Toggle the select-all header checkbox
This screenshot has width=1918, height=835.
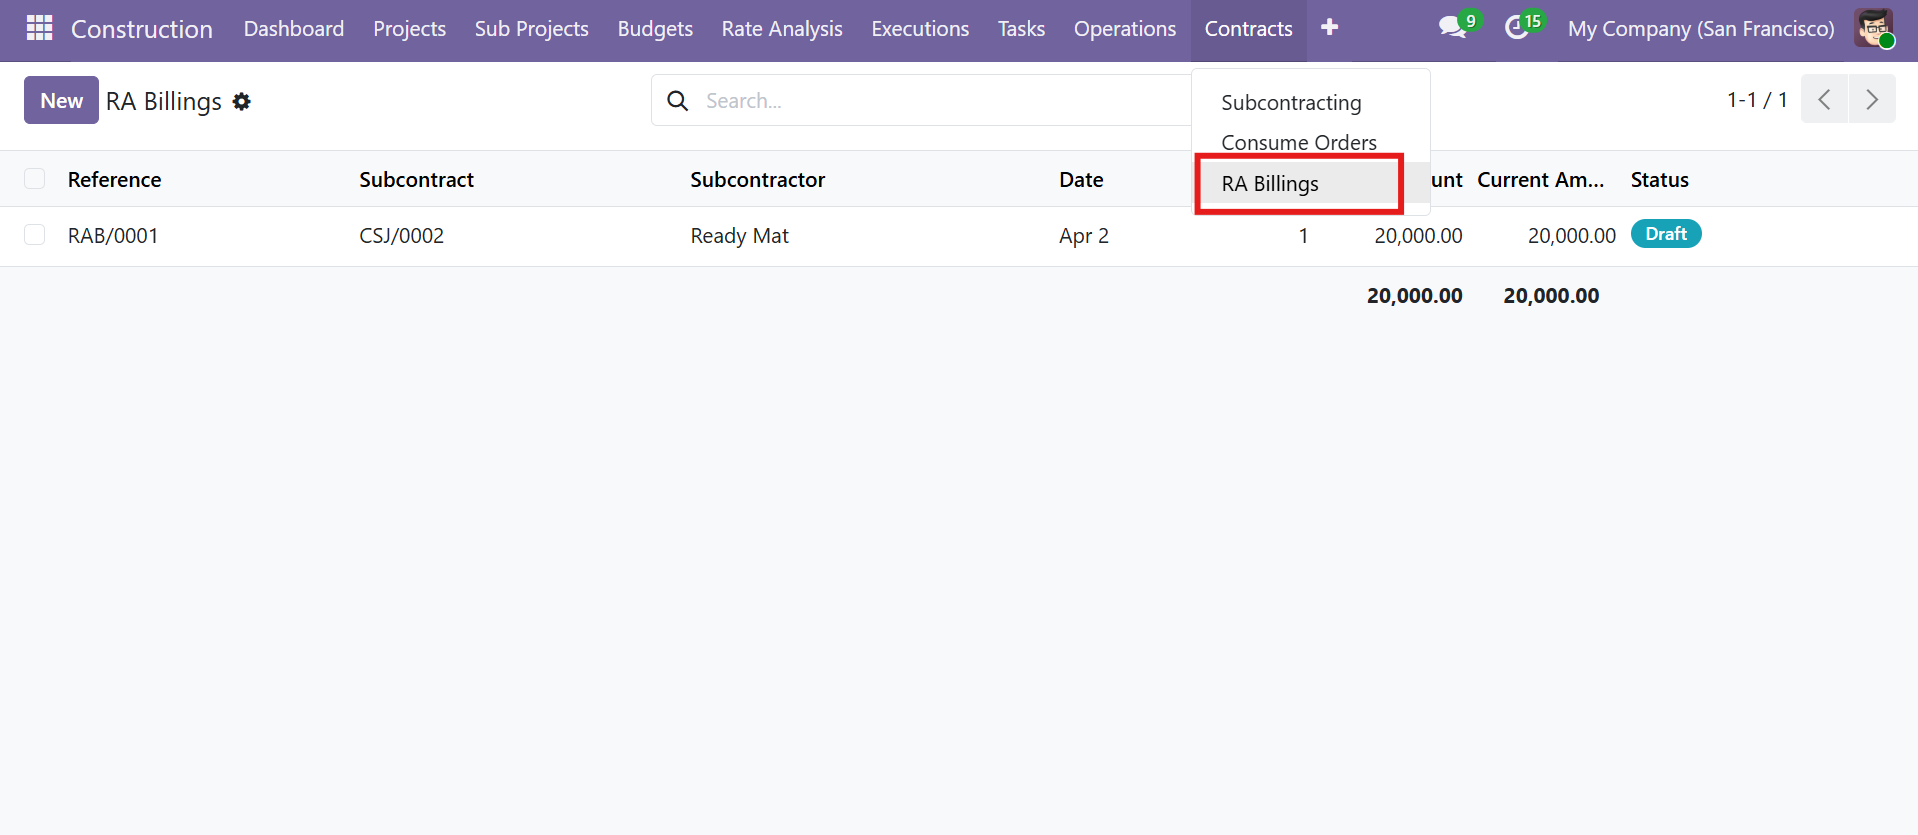coord(35,179)
